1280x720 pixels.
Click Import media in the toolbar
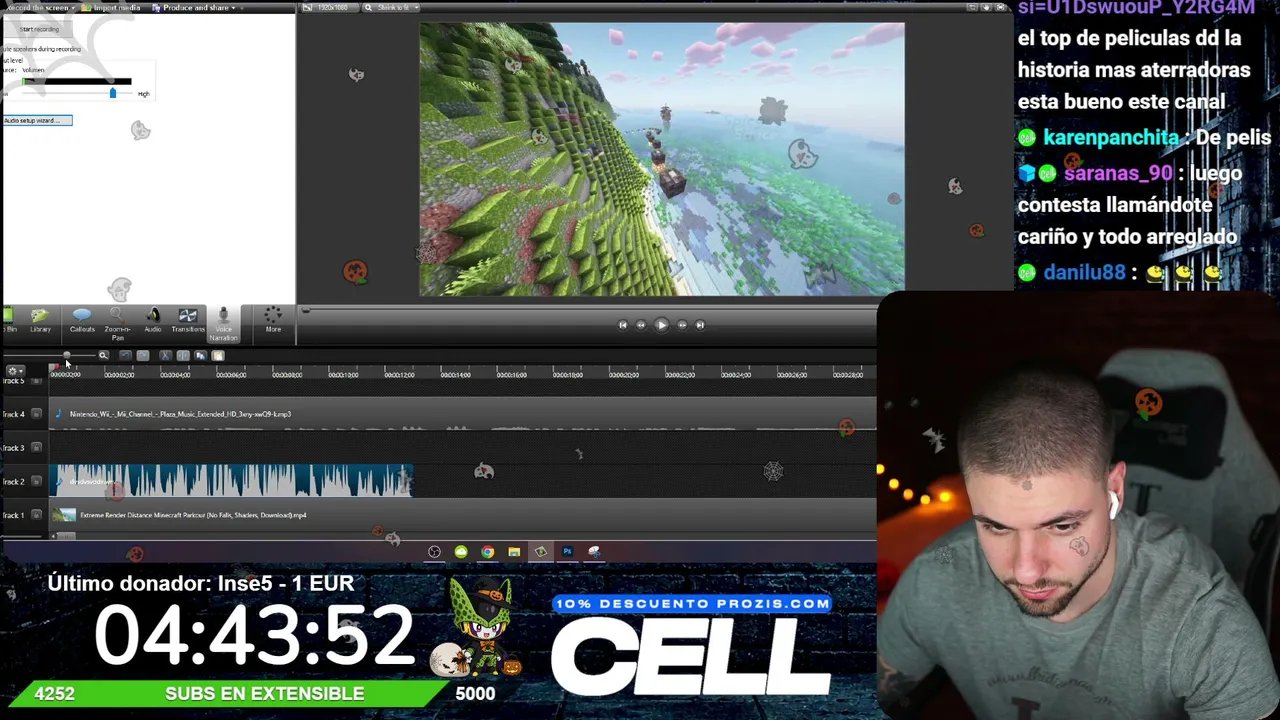tap(113, 8)
